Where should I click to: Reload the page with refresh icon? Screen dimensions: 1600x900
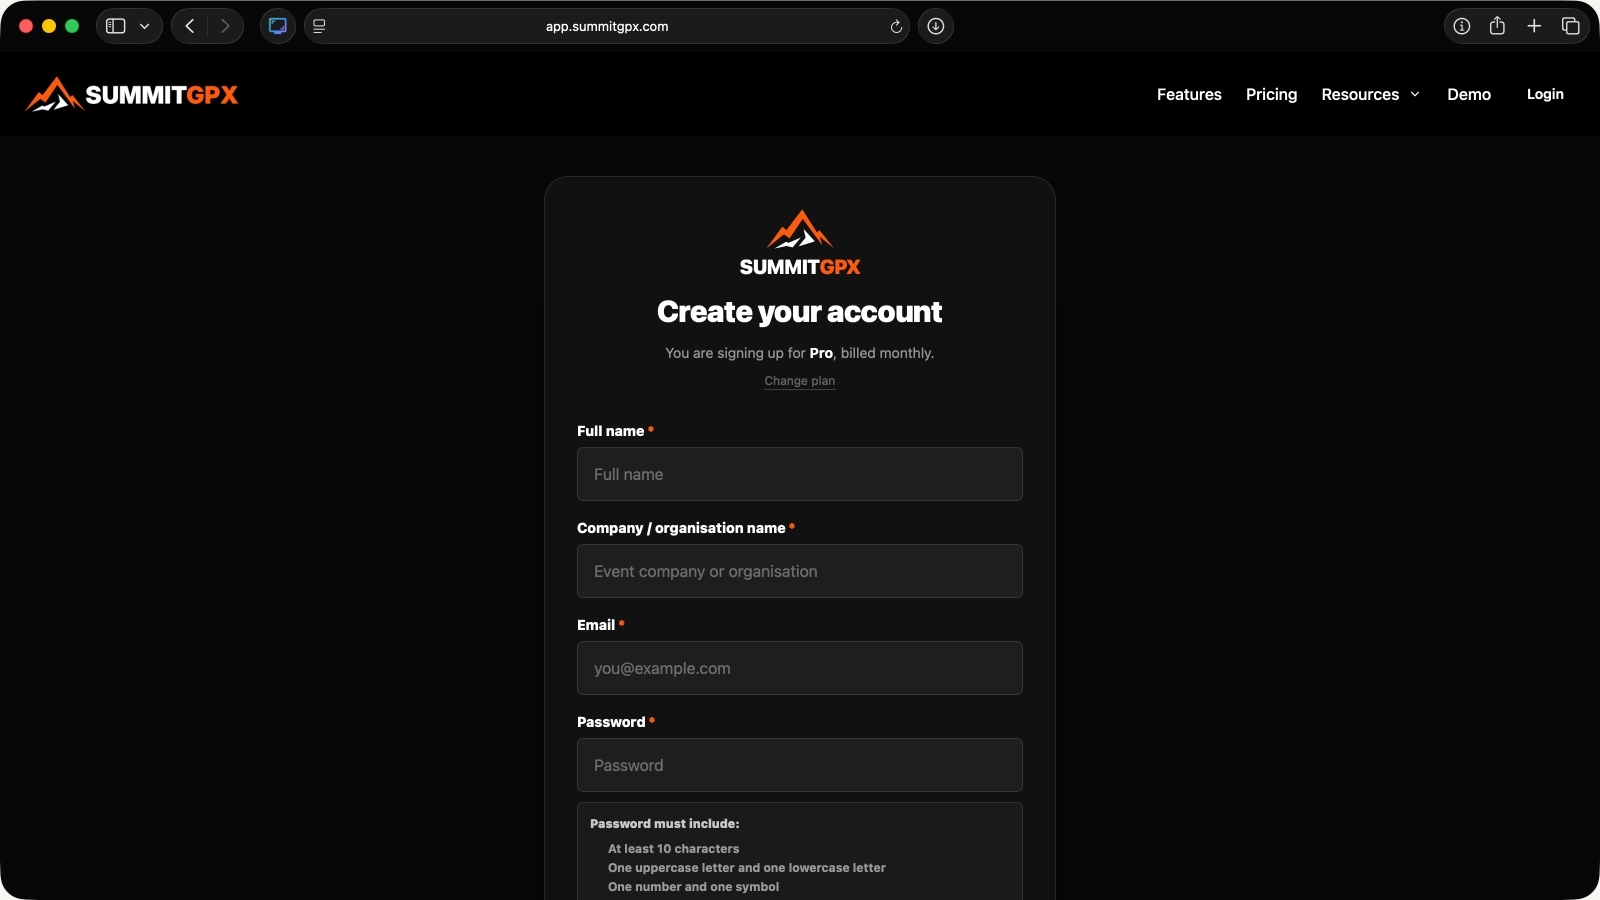[x=896, y=27]
